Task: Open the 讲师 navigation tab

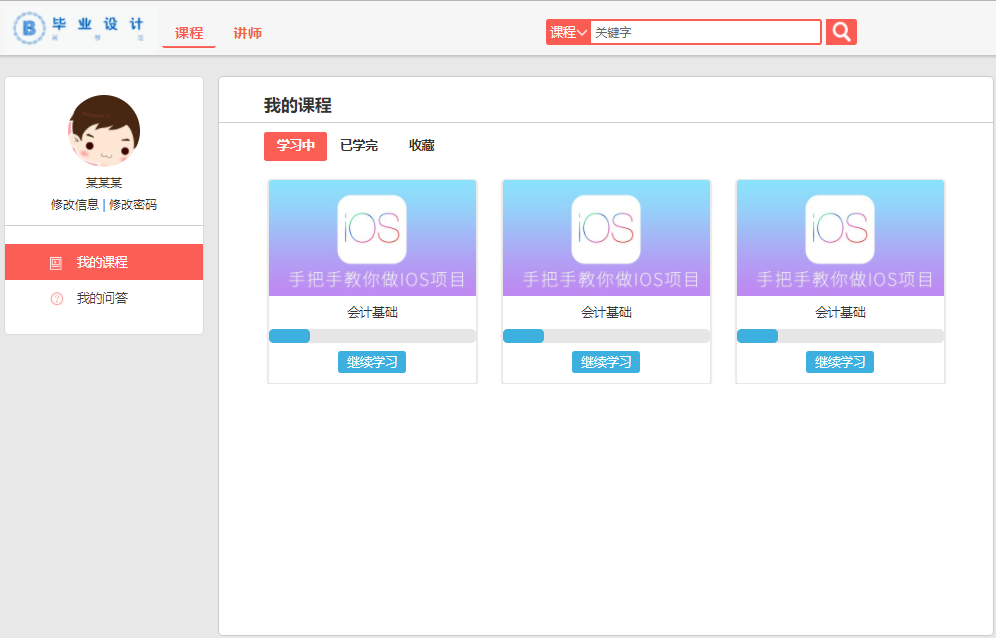Action: 248,33
